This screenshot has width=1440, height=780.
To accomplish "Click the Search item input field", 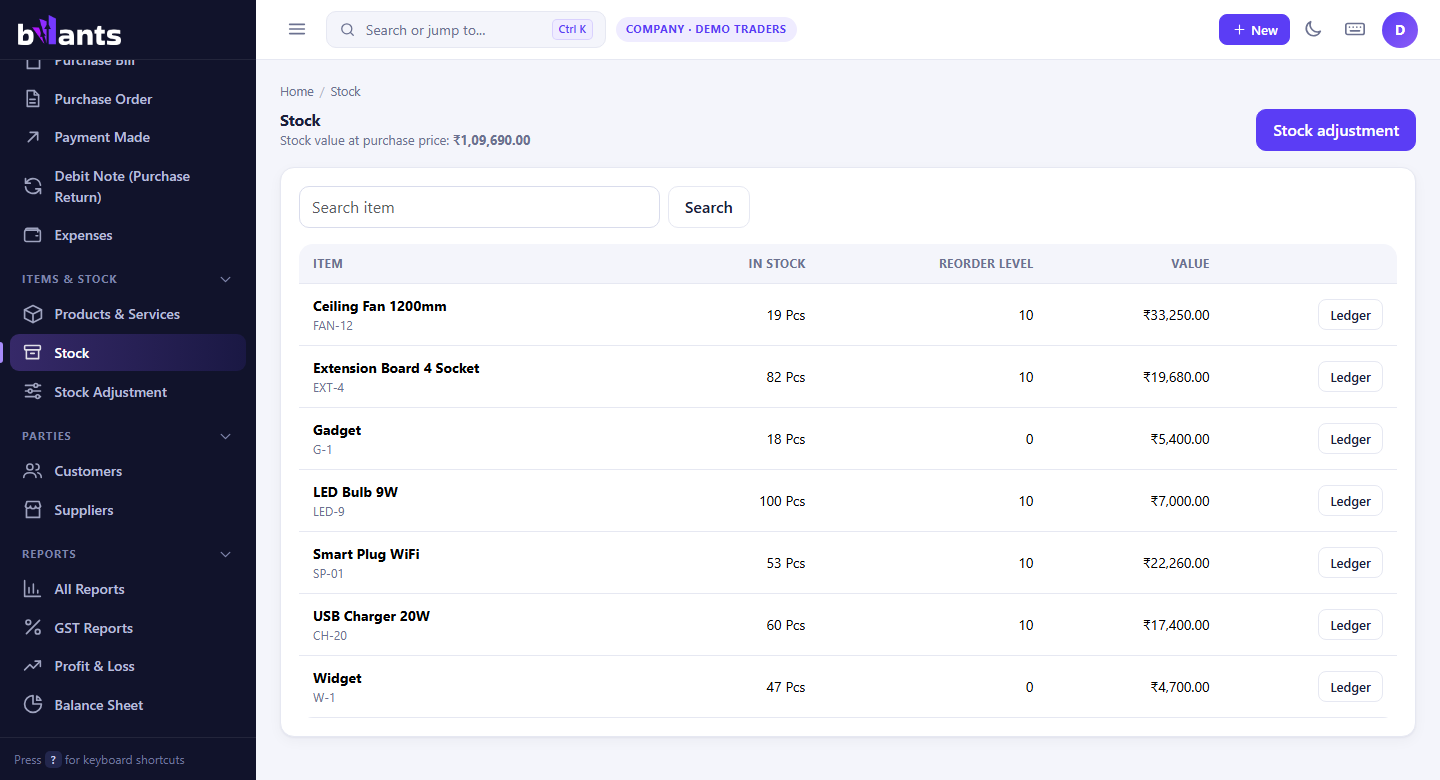I will [479, 207].
